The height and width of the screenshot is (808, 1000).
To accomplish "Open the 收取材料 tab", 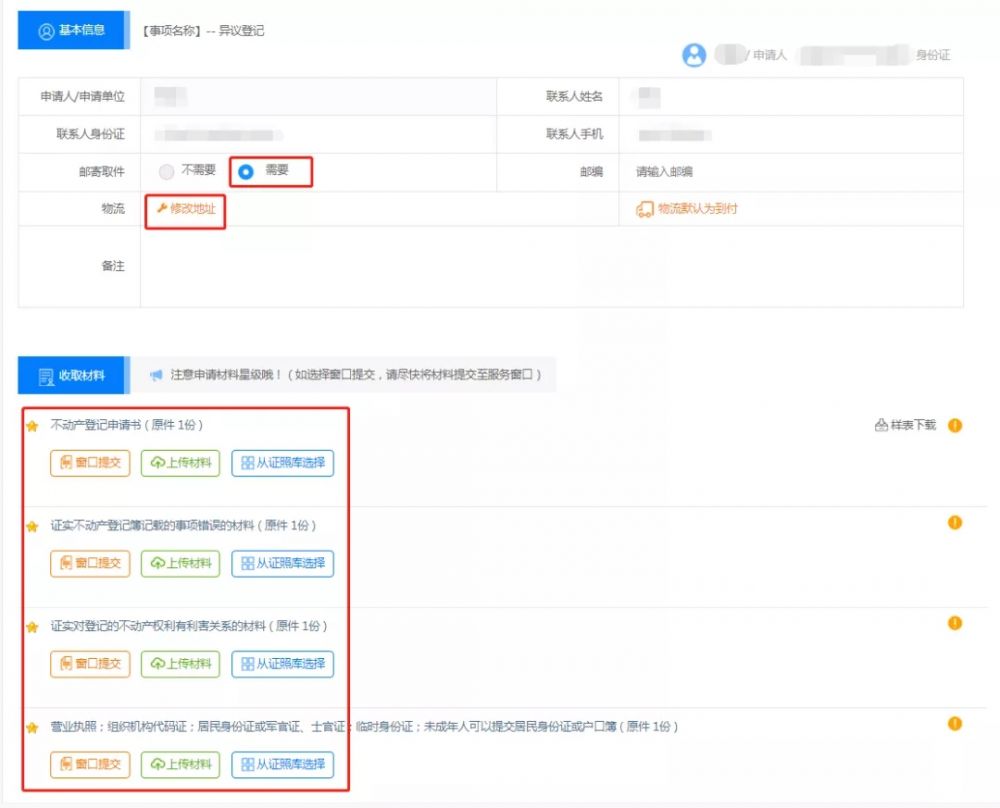I will 70,376.
